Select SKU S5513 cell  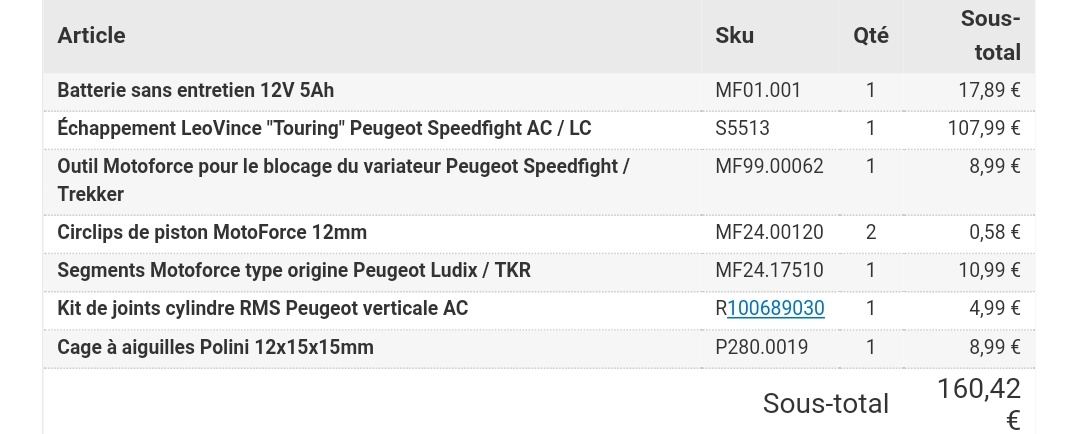click(x=742, y=128)
